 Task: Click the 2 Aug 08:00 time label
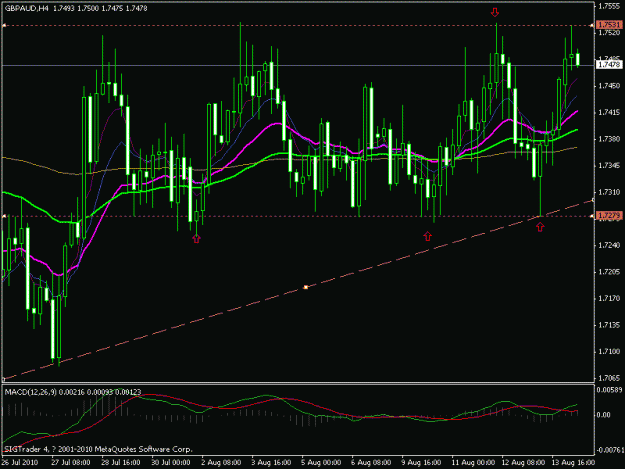click(x=221, y=462)
